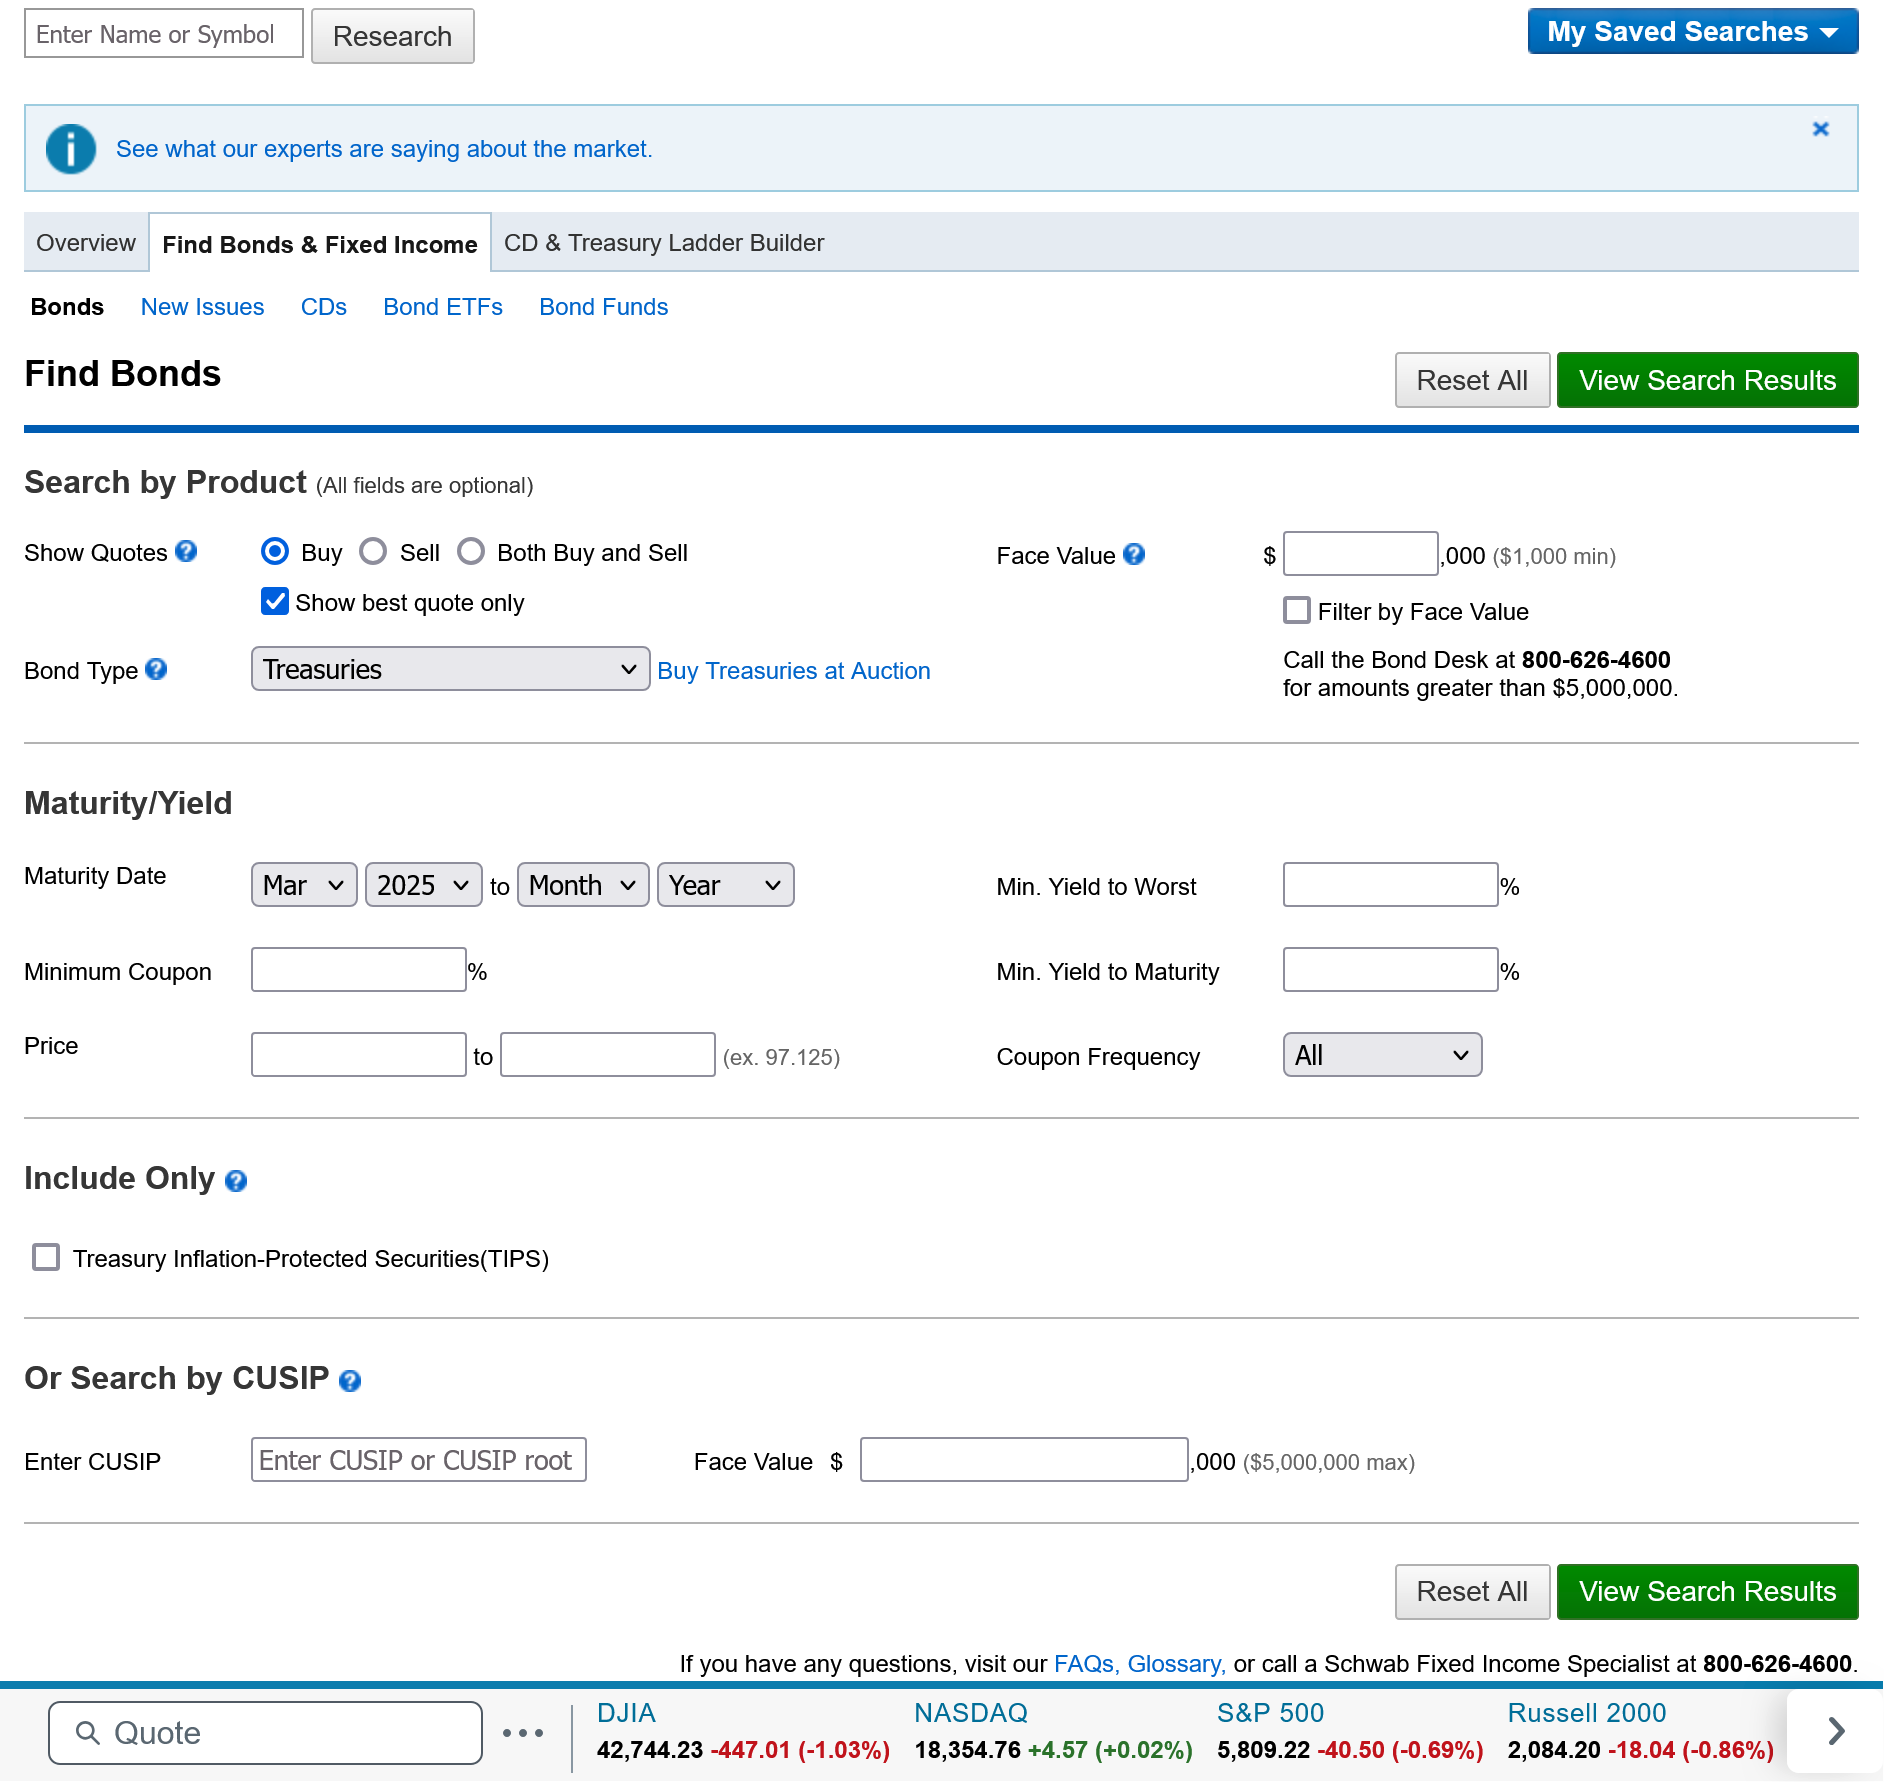Open Buy Treasuries at Auction link
Viewport: 1884px width, 1782px height.
(794, 671)
